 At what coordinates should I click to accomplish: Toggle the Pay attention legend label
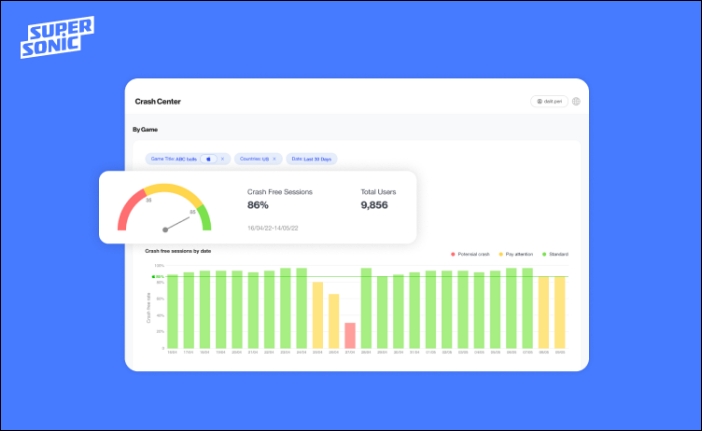[520, 255]
